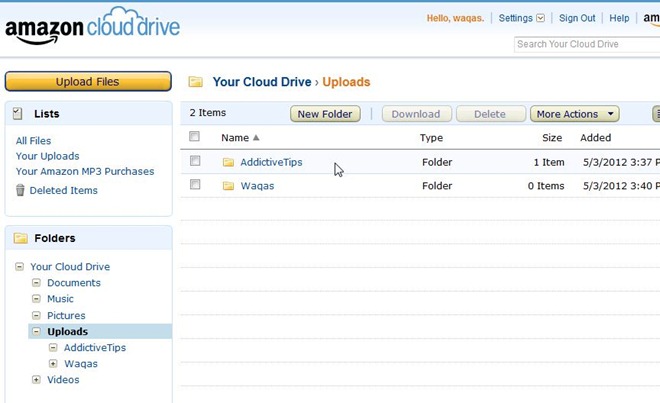The height and width of the screenshot is (403, 660).
Task: Open the All Files list
Action: [x=33, y=141]
